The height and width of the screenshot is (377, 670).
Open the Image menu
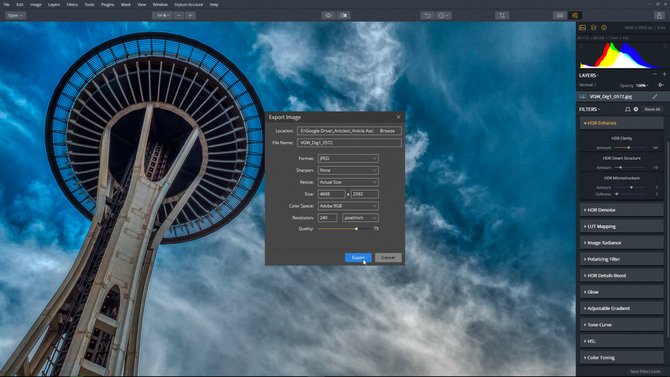click(x=35, y=4)
